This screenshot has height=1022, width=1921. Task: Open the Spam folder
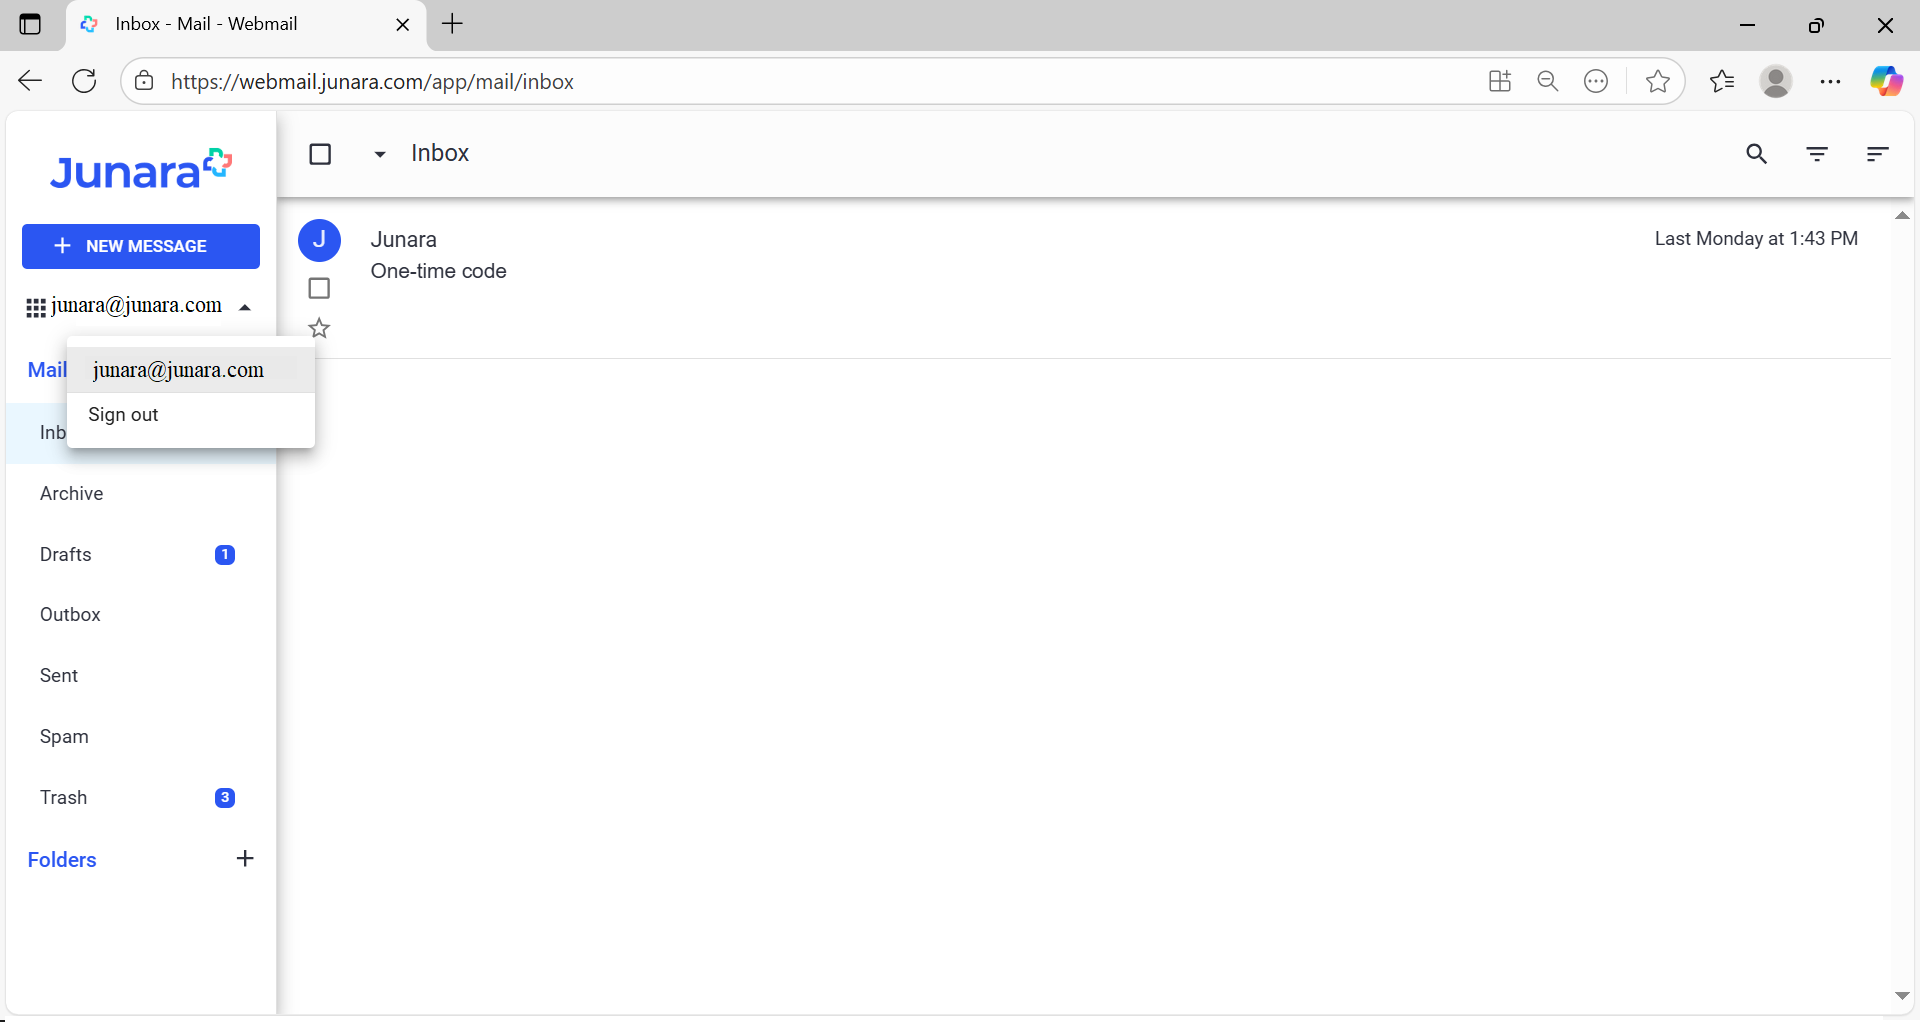click(141, 737)
